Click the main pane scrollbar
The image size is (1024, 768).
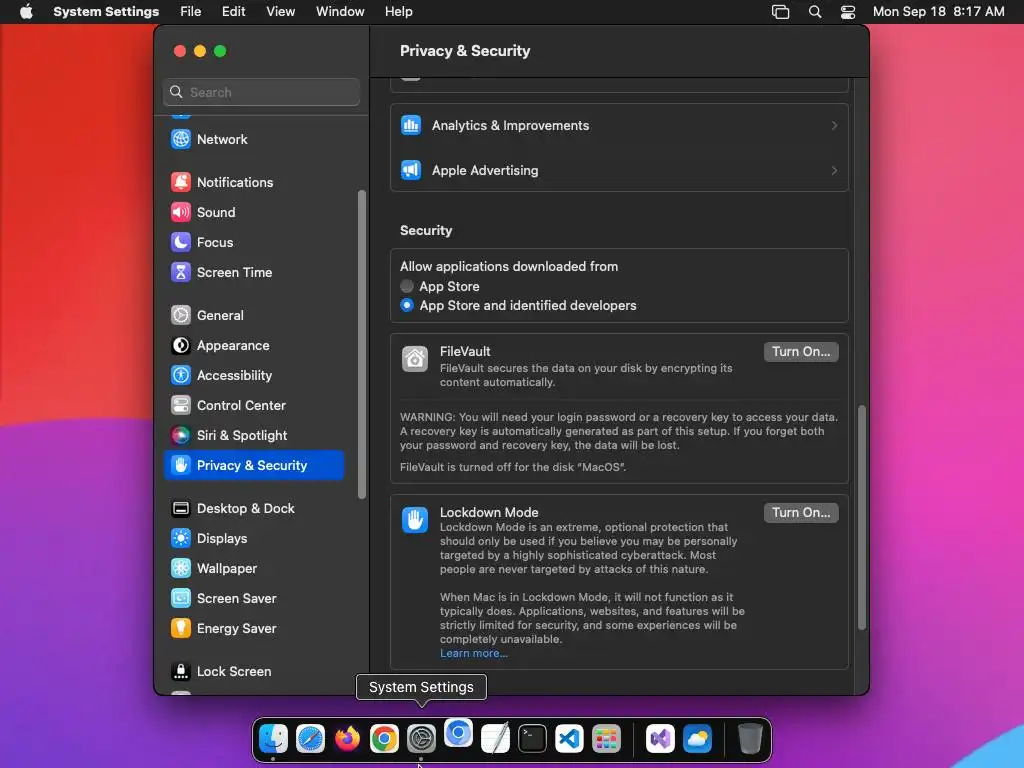[x=861, y=517]
